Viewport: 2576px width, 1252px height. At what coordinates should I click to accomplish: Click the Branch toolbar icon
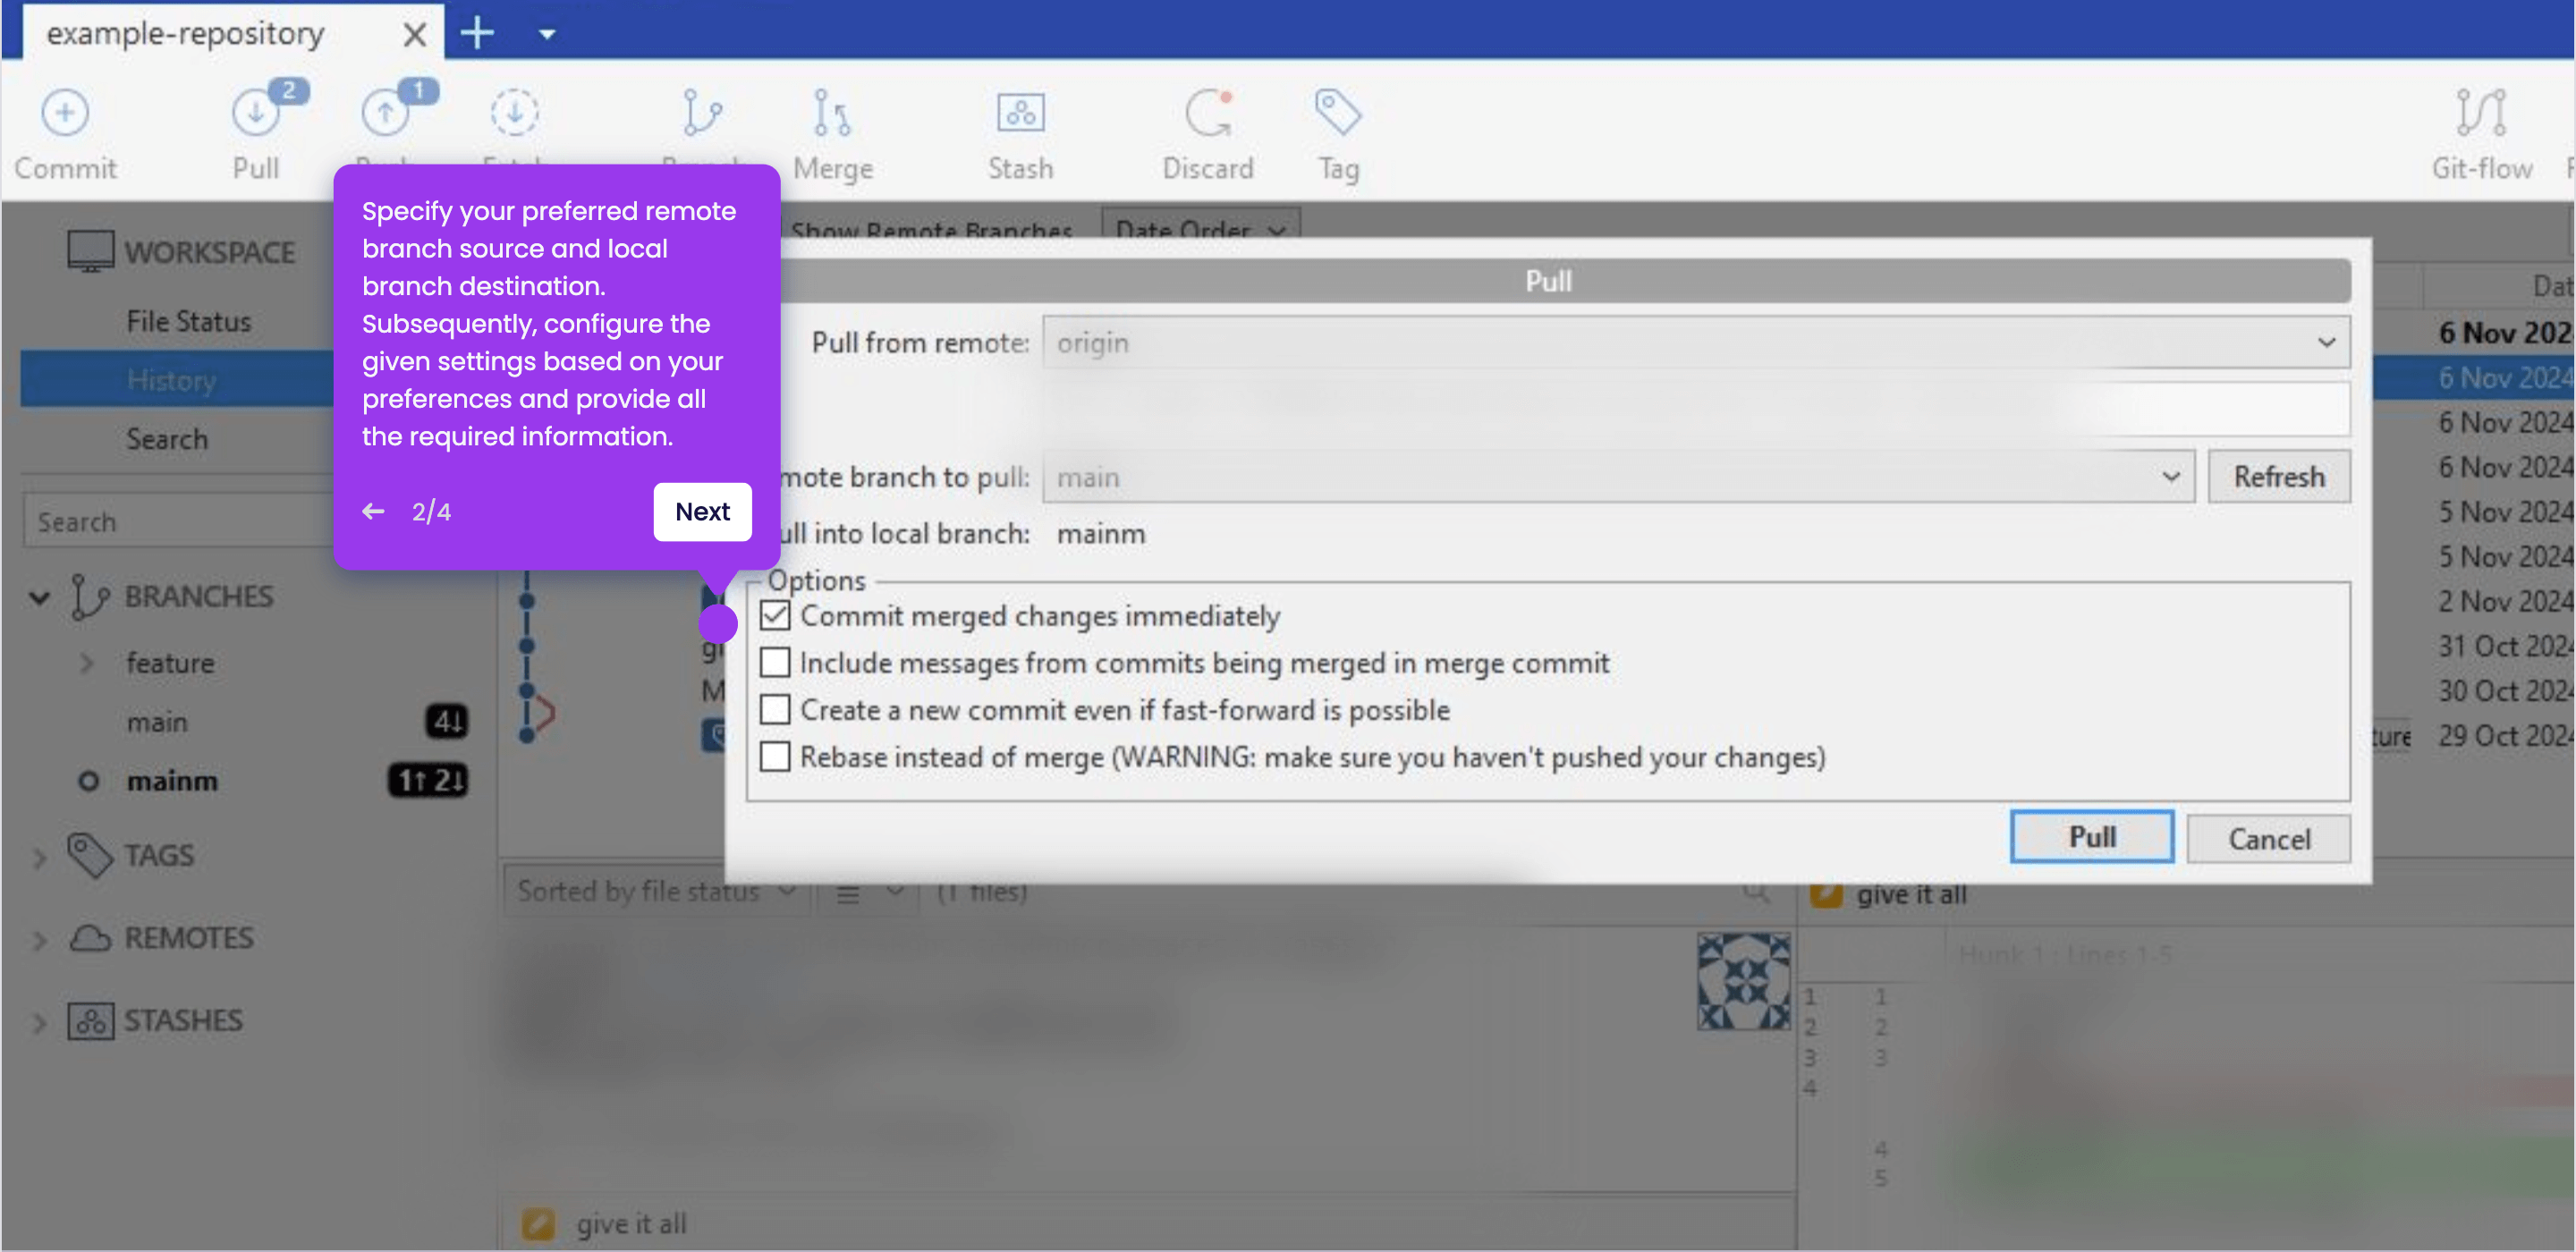click(702, 113)
